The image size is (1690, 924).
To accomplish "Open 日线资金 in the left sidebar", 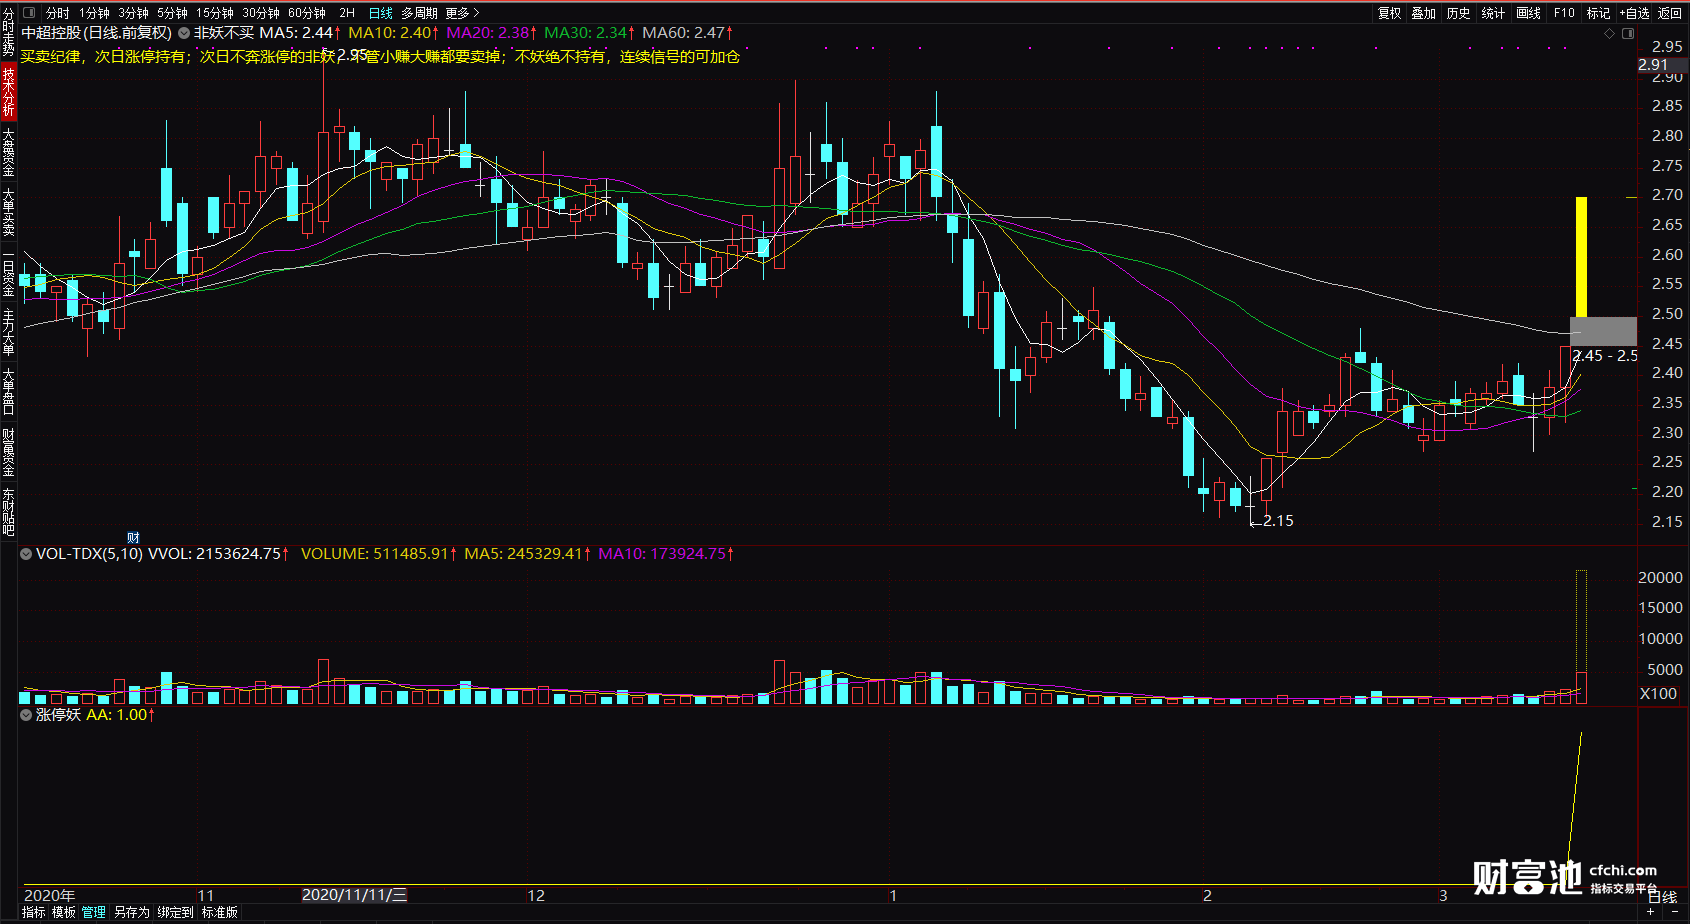I will (x=8, y=271).
